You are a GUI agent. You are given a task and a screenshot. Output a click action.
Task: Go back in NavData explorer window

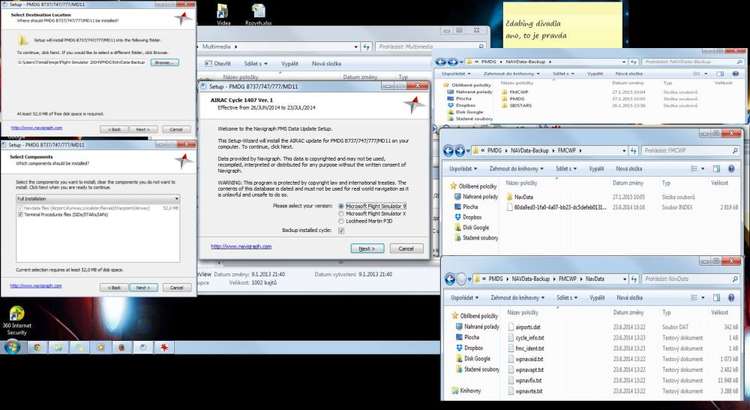[450, 279]
